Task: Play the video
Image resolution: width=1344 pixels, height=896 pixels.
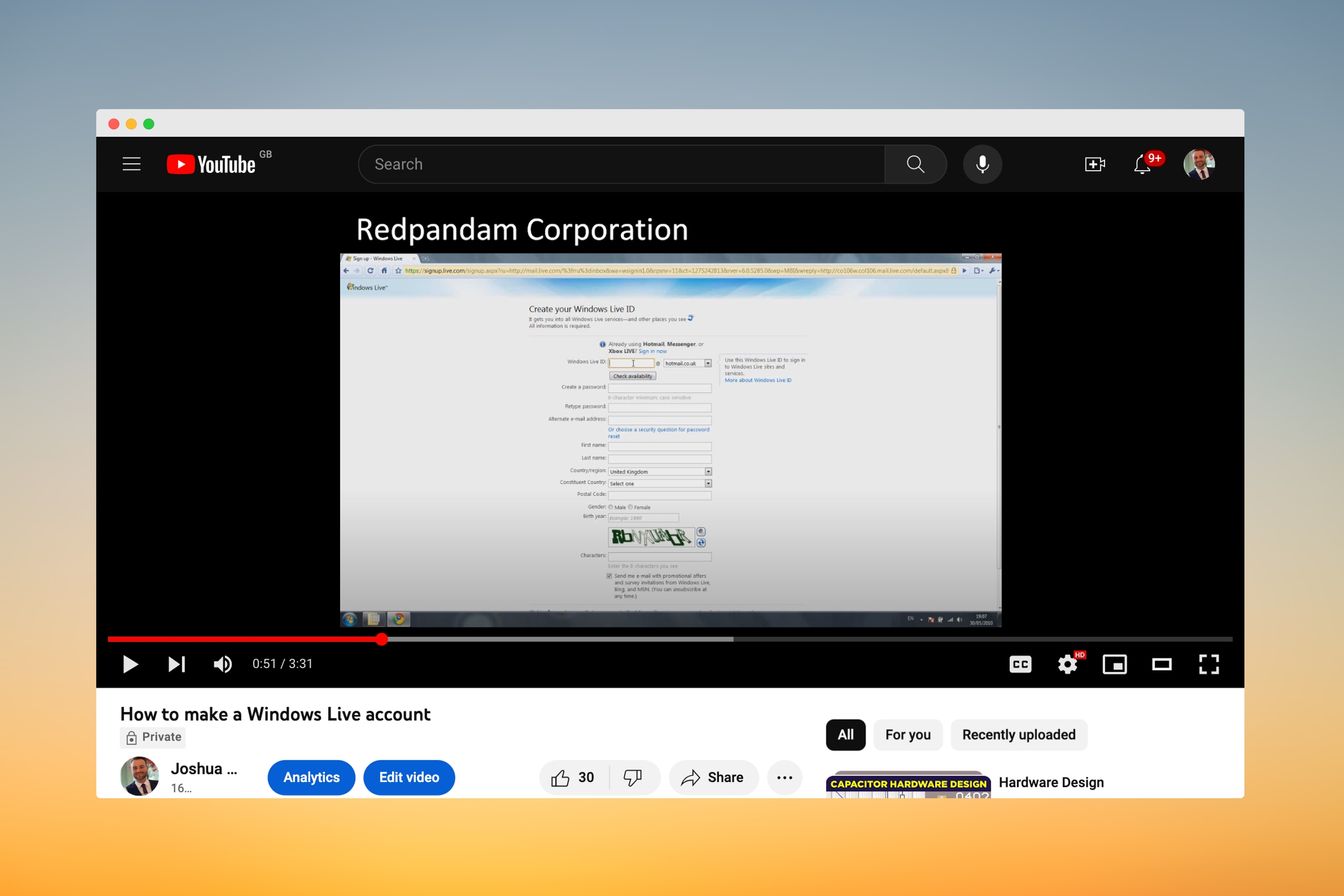Action: pos(130,664)
